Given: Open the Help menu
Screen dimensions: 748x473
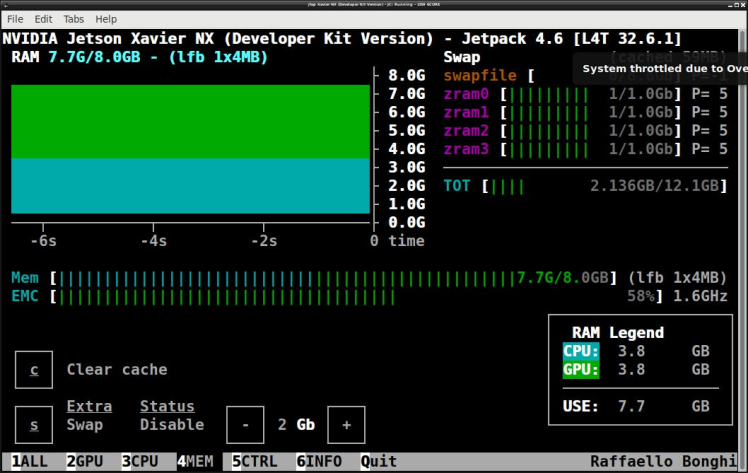Looking at the screenshot, I should pyautogui.click(x=106, y=19).
